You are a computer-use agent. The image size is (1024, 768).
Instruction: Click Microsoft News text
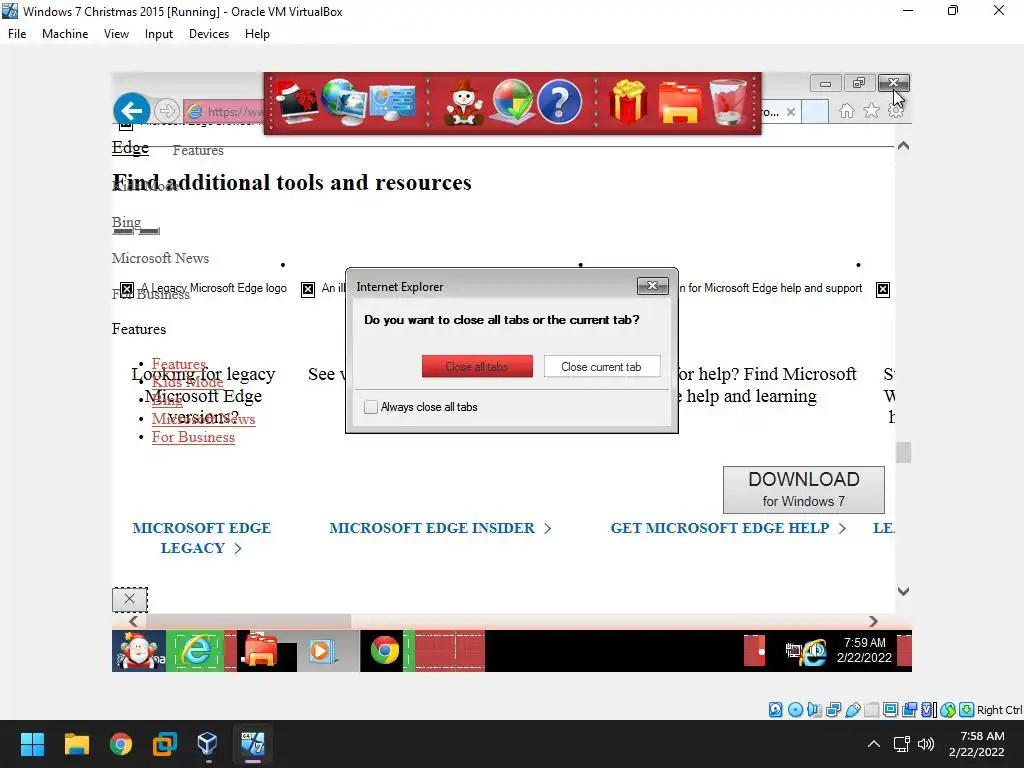coord(160,258)
